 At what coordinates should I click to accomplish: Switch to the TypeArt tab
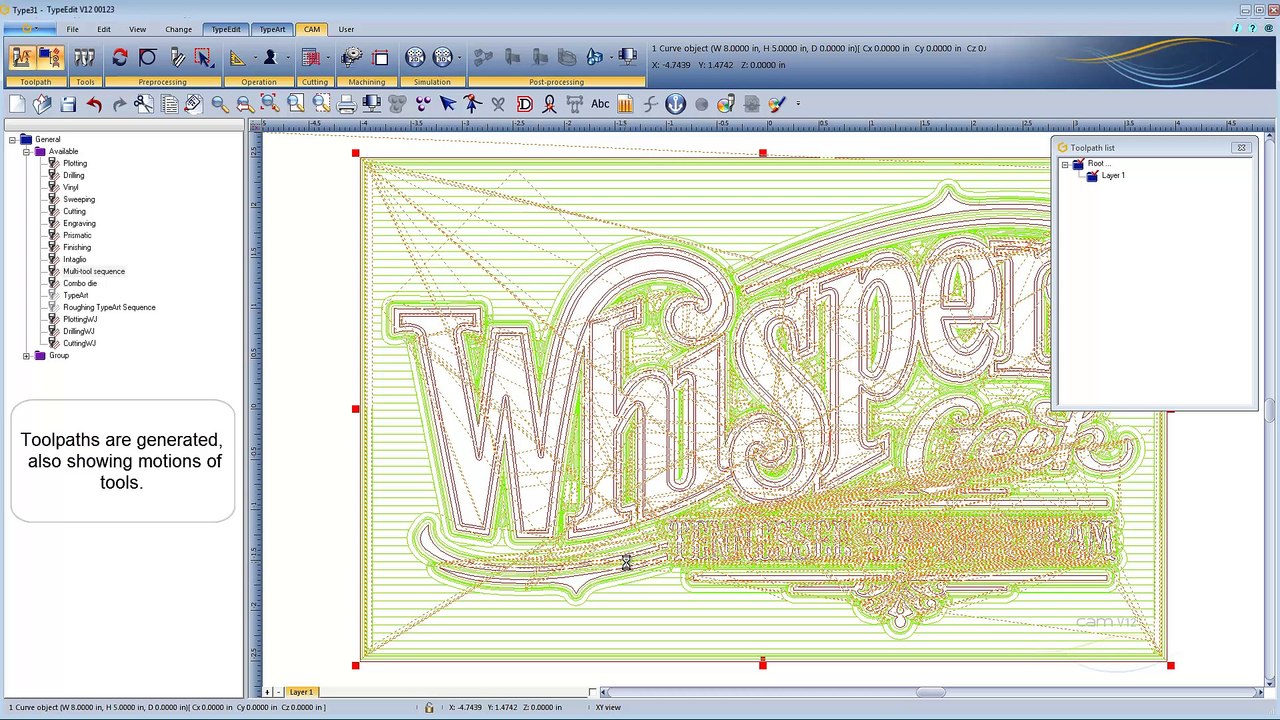[x=273, y=29]
